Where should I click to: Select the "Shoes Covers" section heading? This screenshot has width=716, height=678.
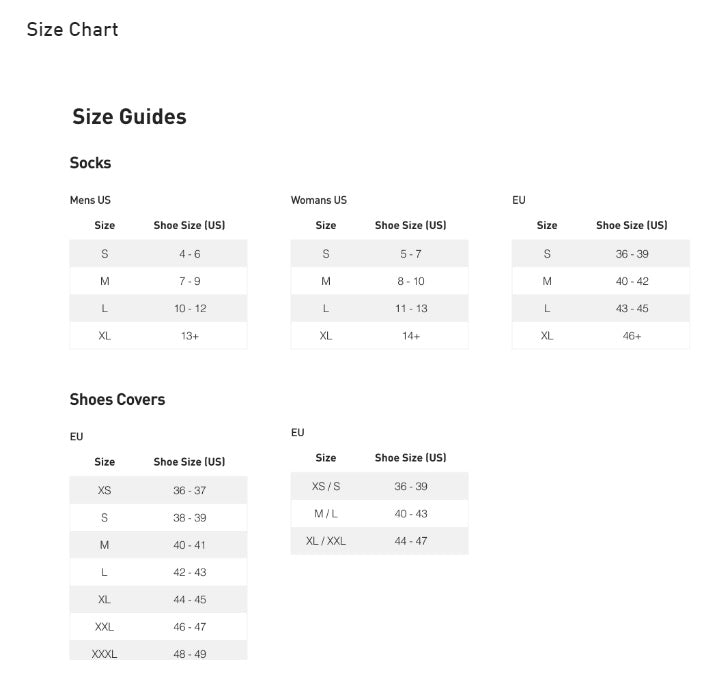tap(117, 399)
